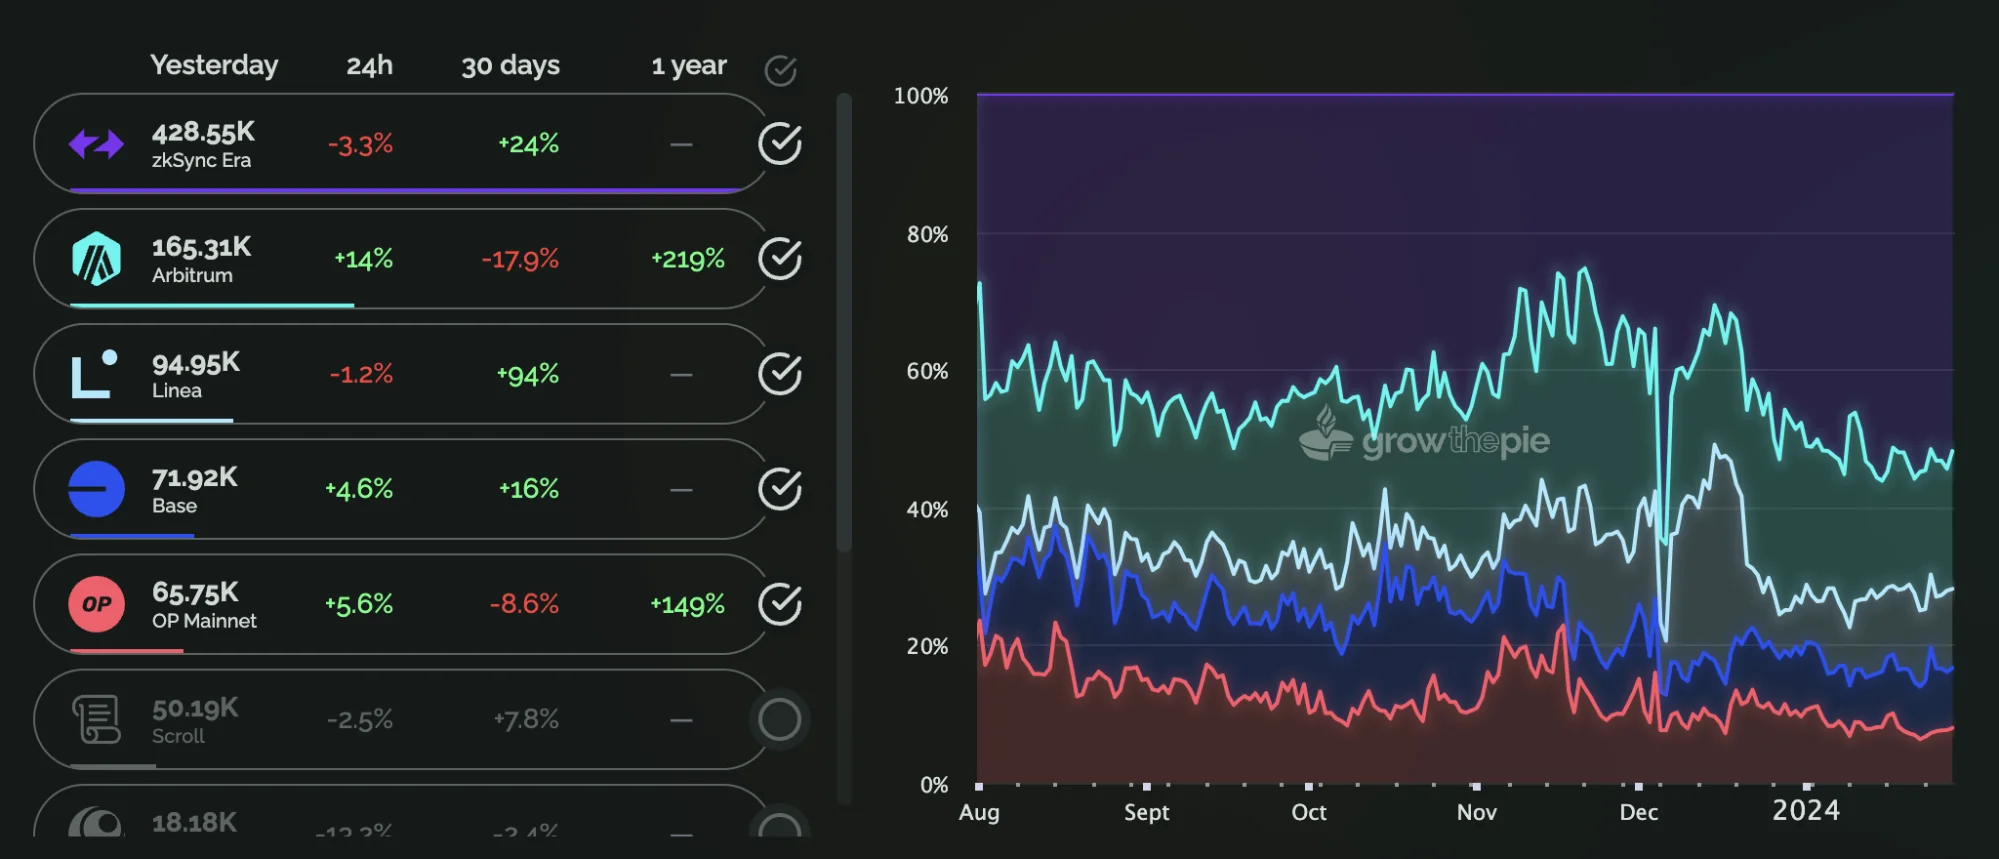This screenshot has height=859, width=1999.
Task: Sort by 30 days column header
Action: (510, 65)
